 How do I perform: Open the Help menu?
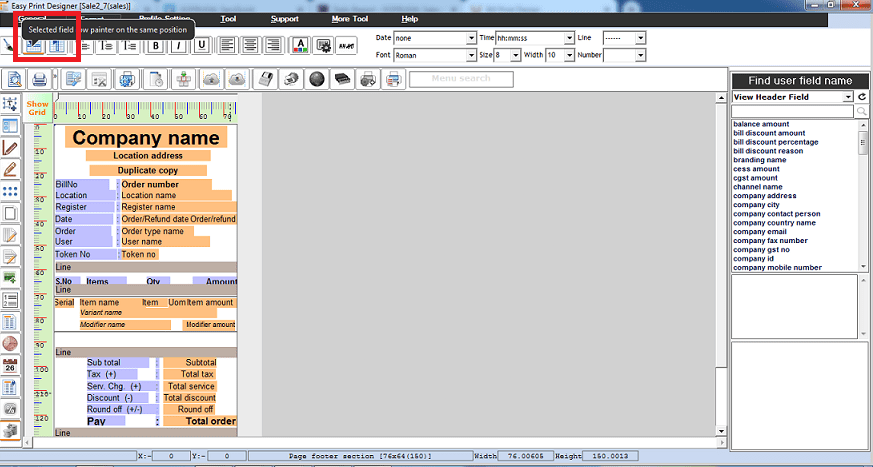click(409, 19)
